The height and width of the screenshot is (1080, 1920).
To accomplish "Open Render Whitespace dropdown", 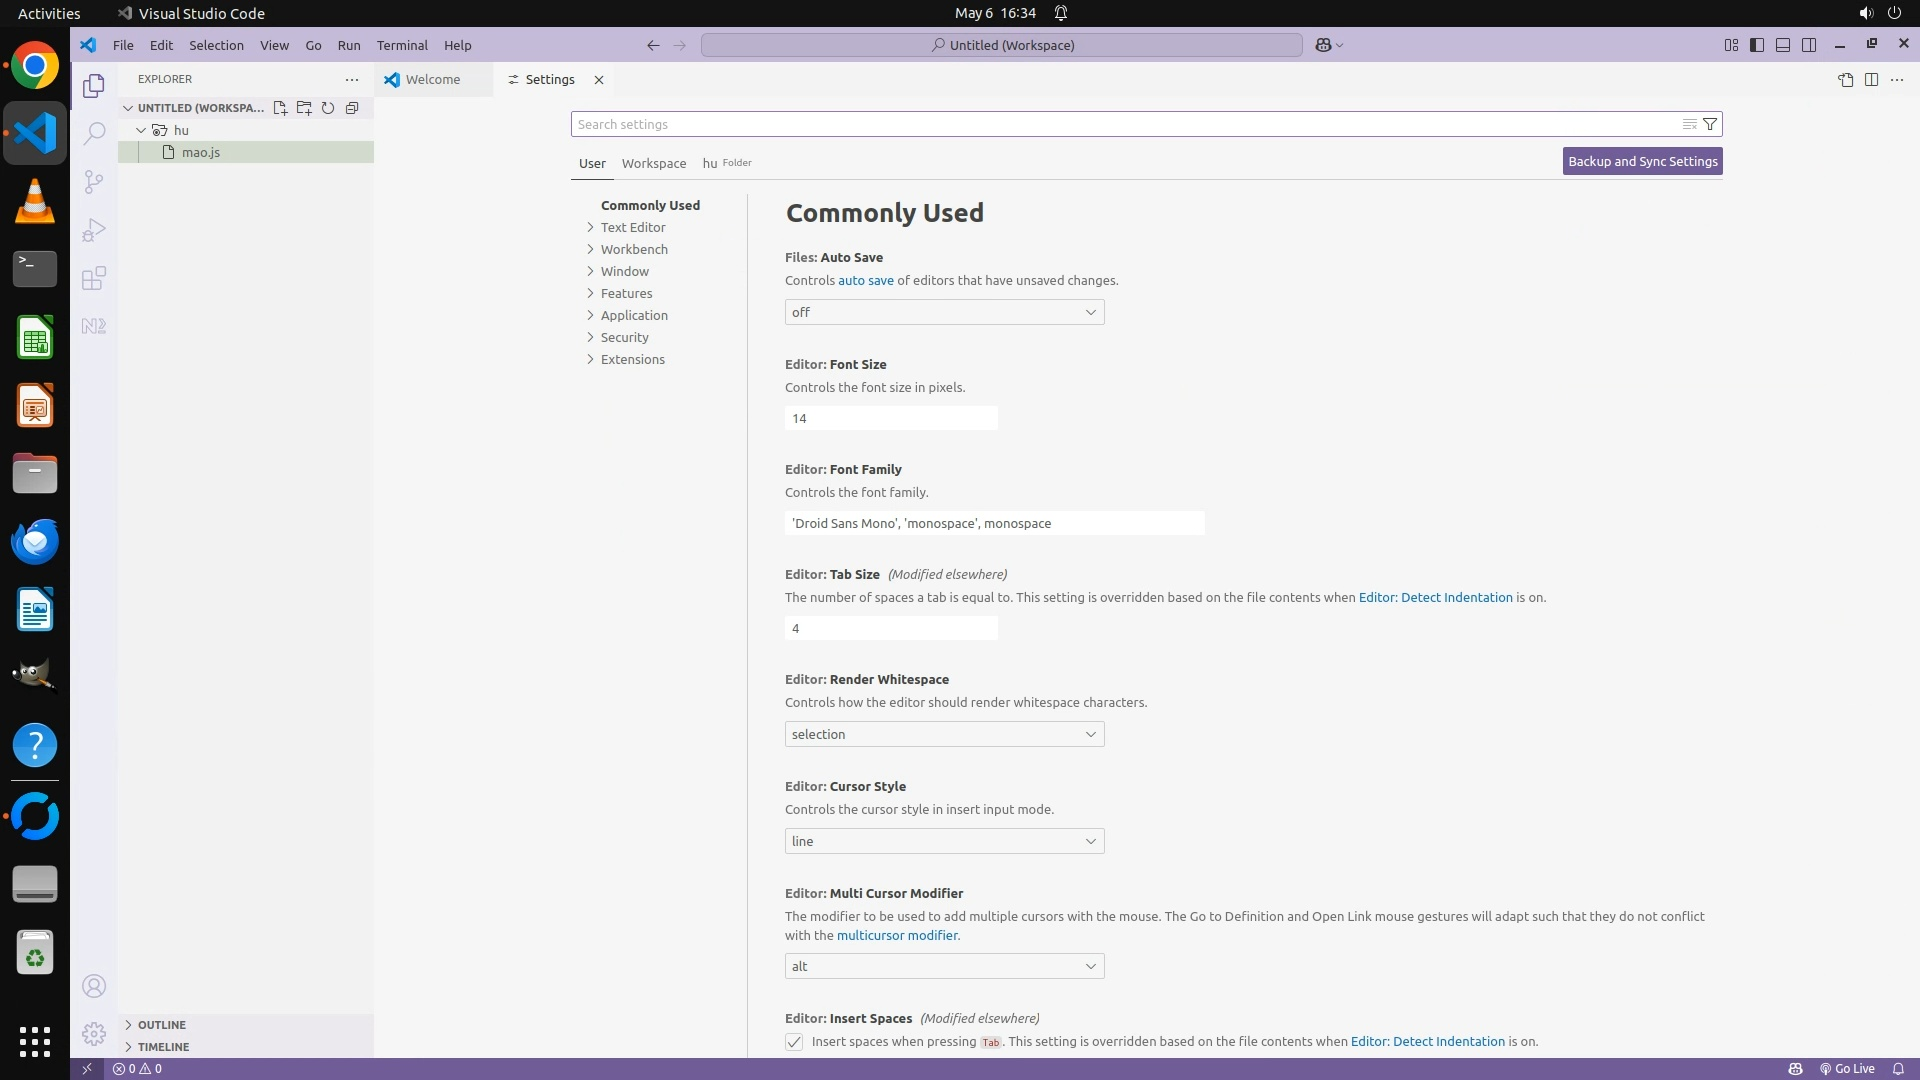I will pos(944,734).
